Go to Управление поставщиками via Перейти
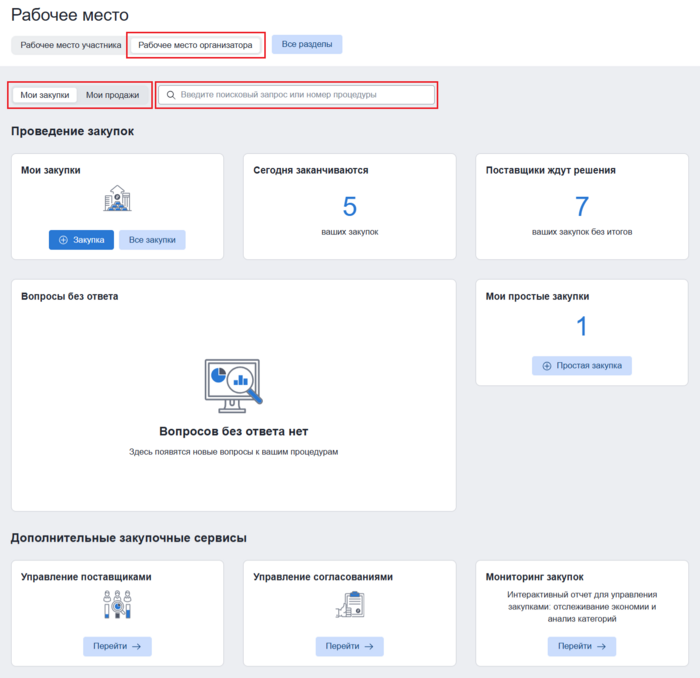Viewport: 700px width, 678px height. point(117,647)
